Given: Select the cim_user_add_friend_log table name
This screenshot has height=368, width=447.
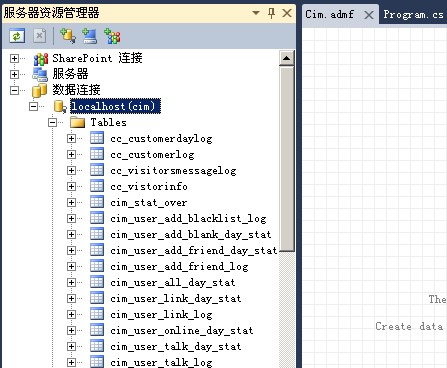Looking at the screenshot, I should (179, 267).
